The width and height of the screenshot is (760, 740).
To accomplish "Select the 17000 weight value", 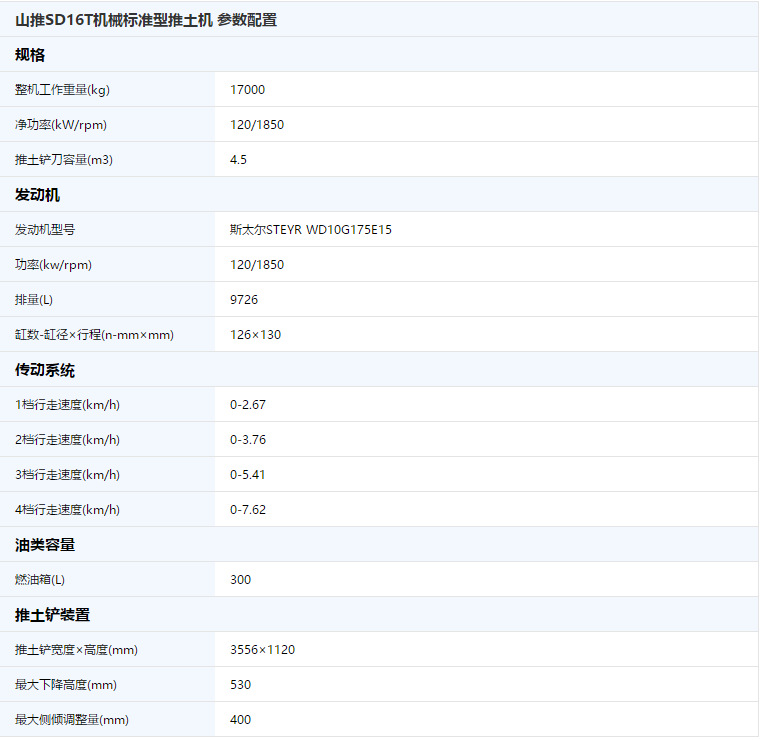I will pos(247,90).
